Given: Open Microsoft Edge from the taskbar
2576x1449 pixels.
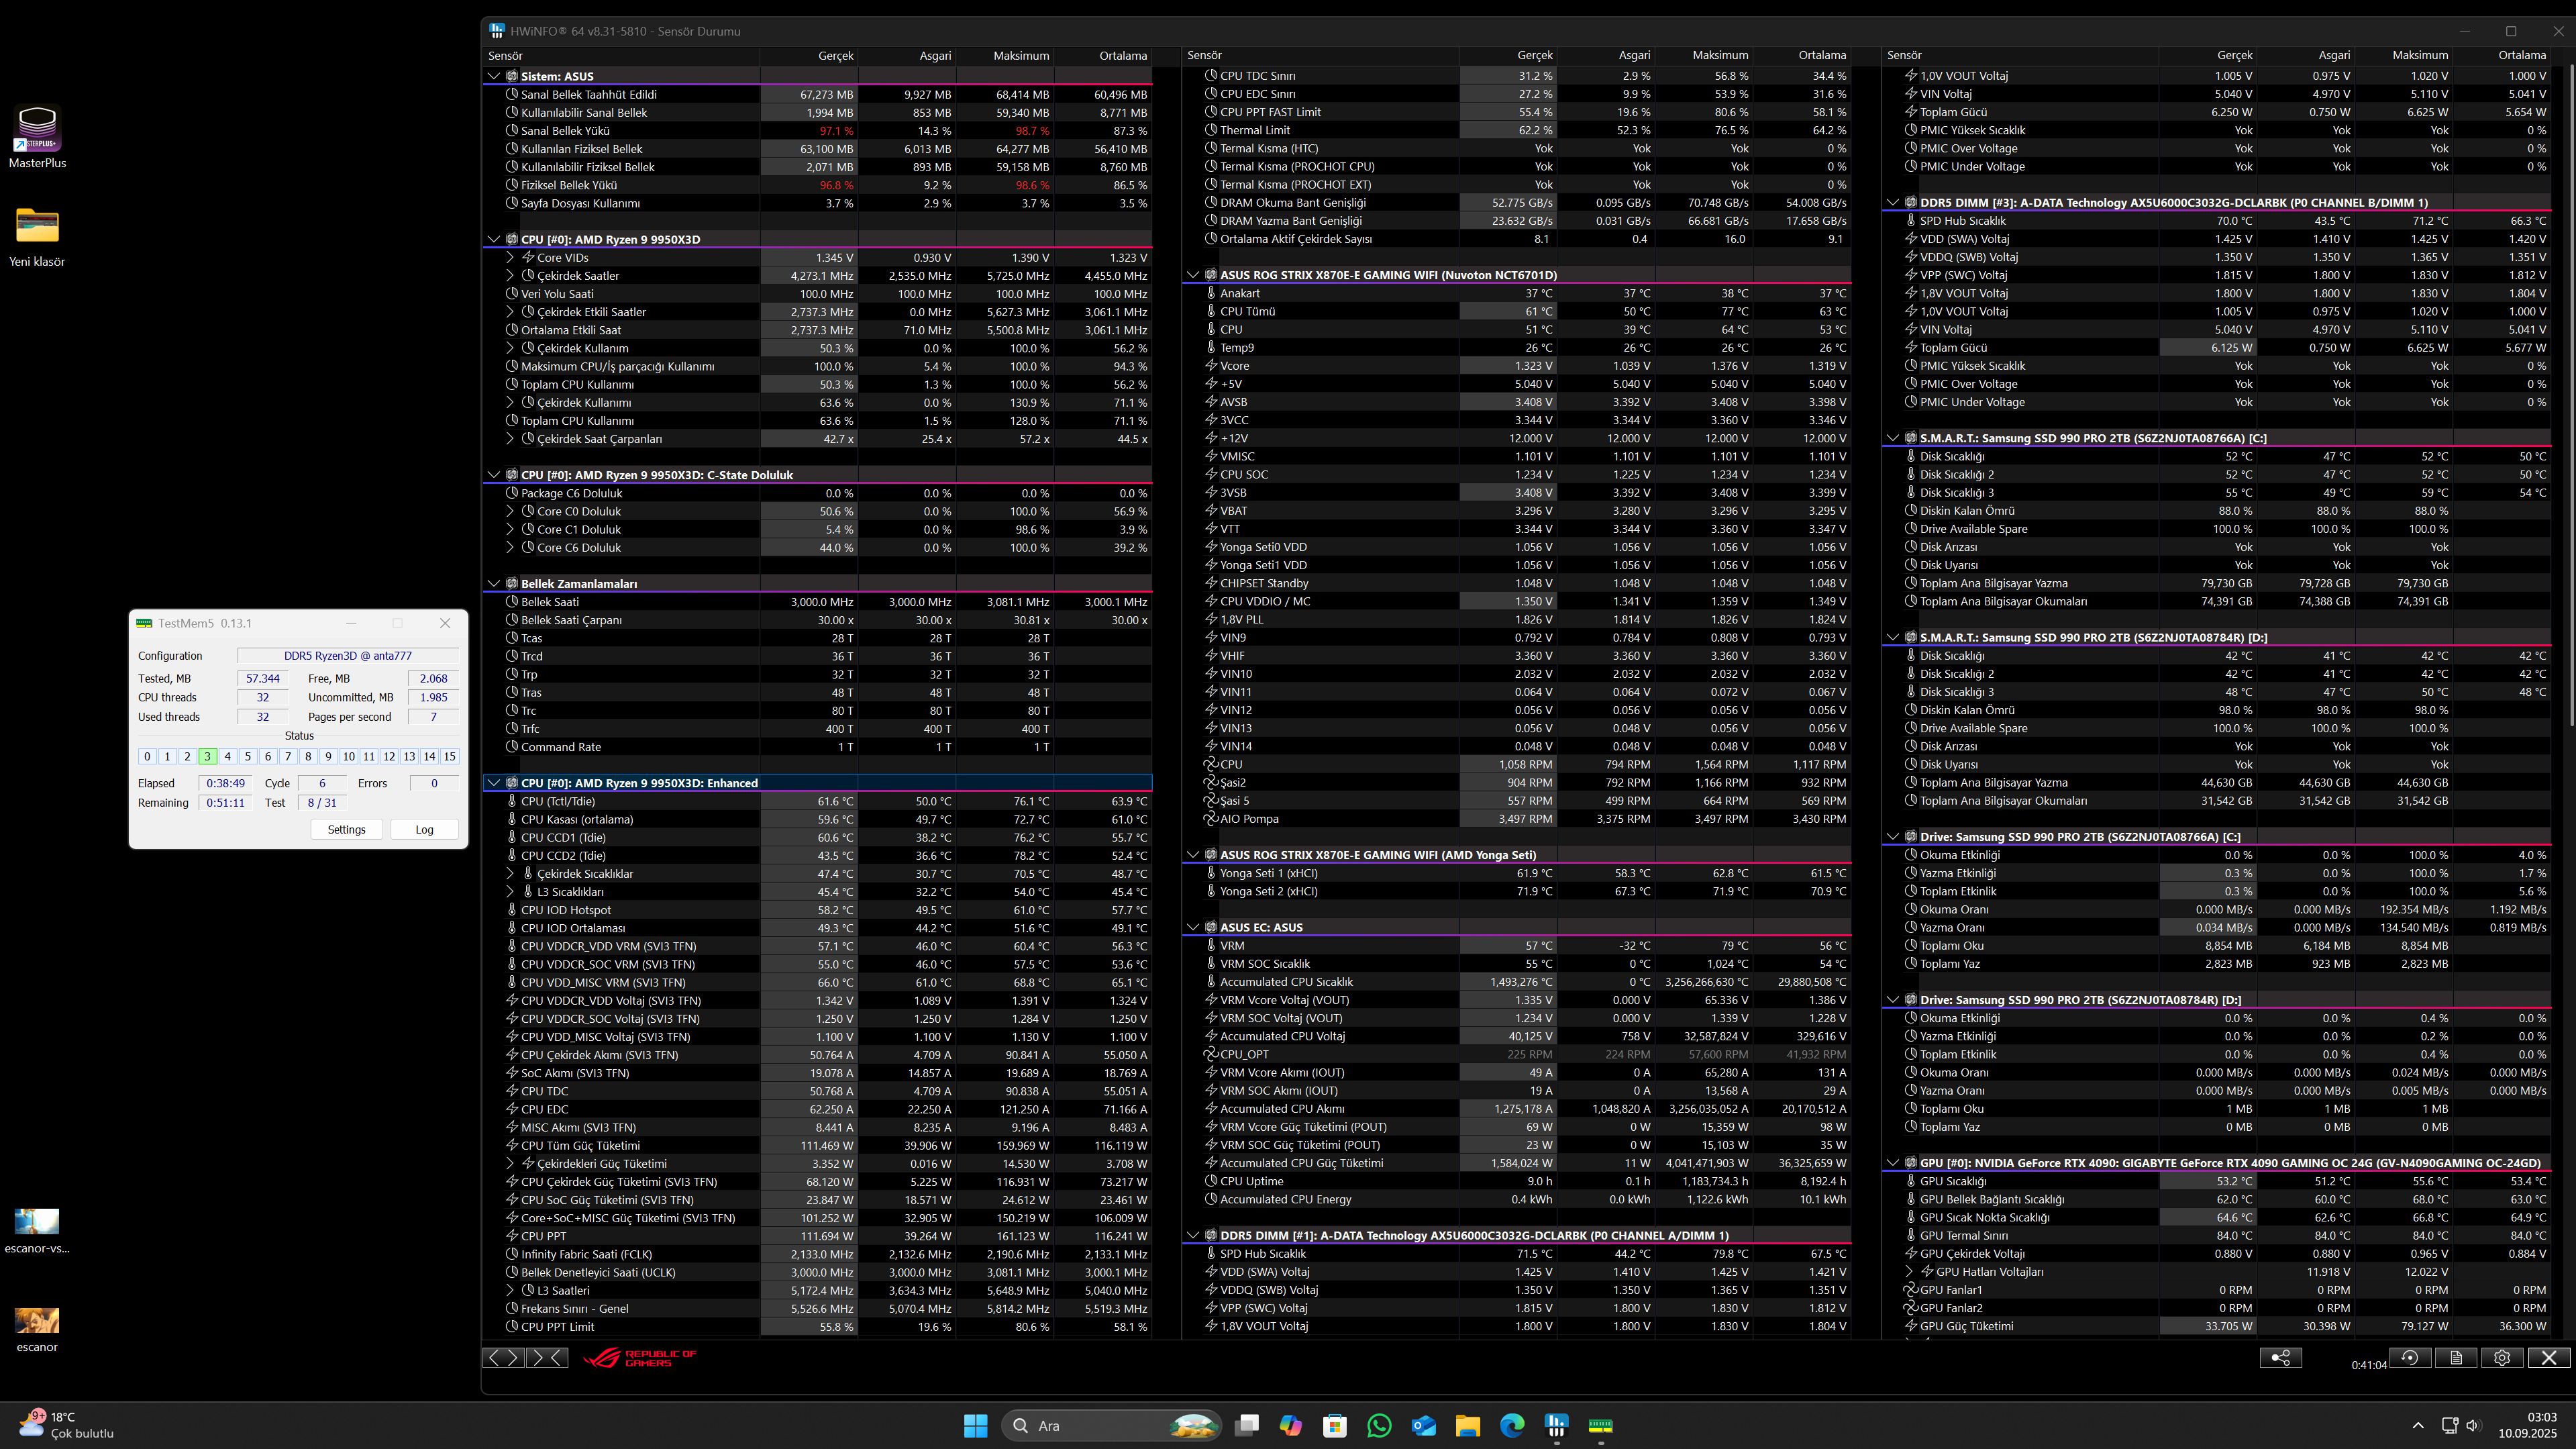Looking at the screenshot, I should [x=1512, y=1425].
